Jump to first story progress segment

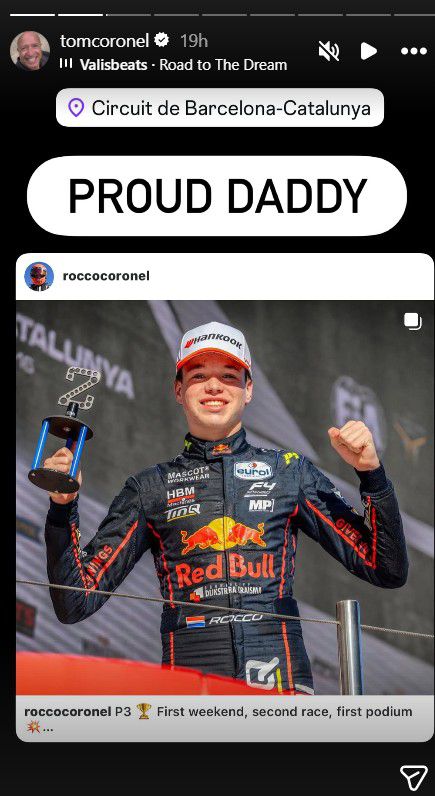(x=32, y=14)
